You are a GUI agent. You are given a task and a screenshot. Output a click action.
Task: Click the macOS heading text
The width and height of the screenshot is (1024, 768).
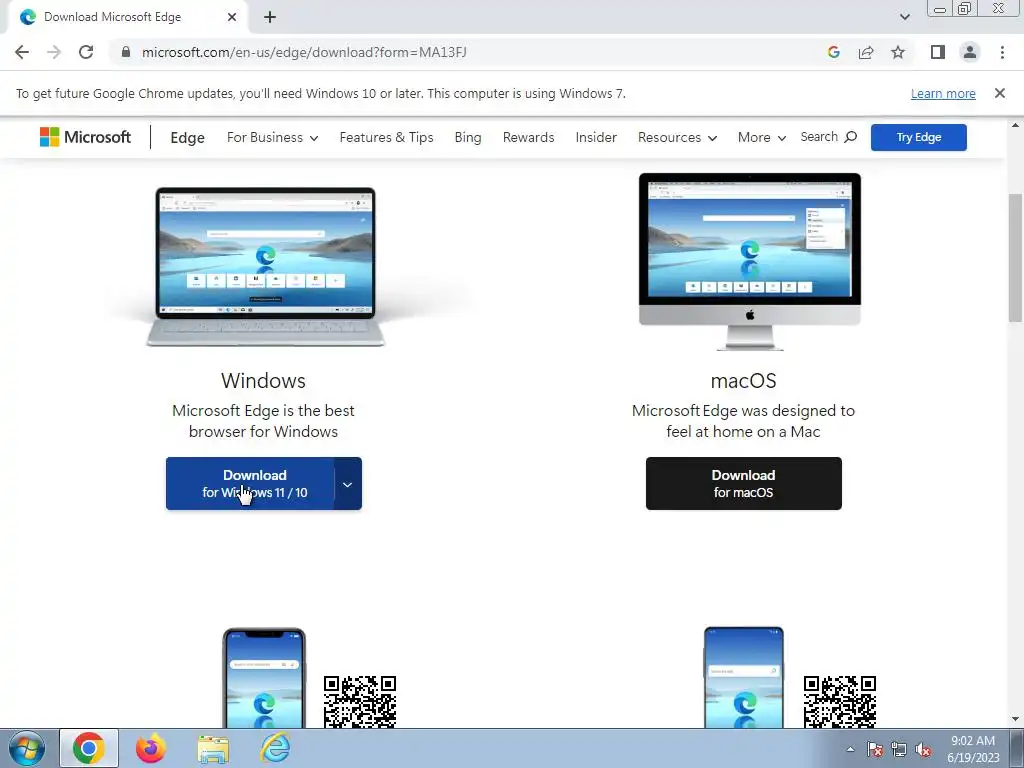(x=743, y=381)
